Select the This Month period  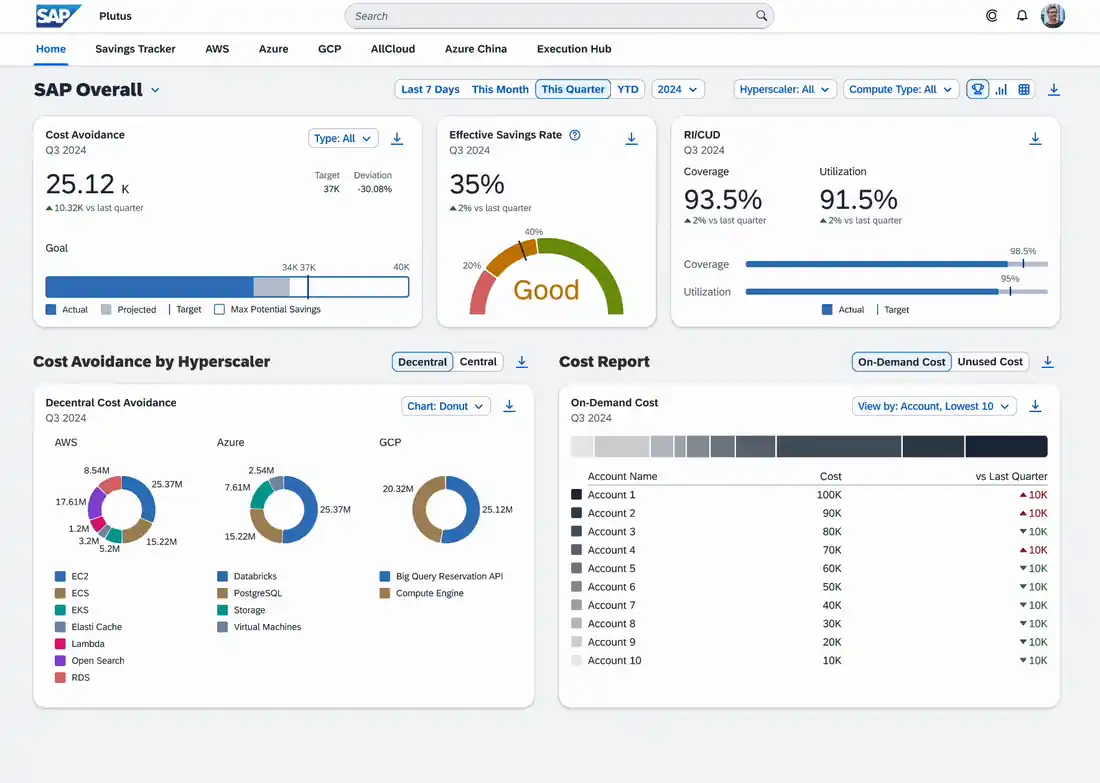coord(500,89)
